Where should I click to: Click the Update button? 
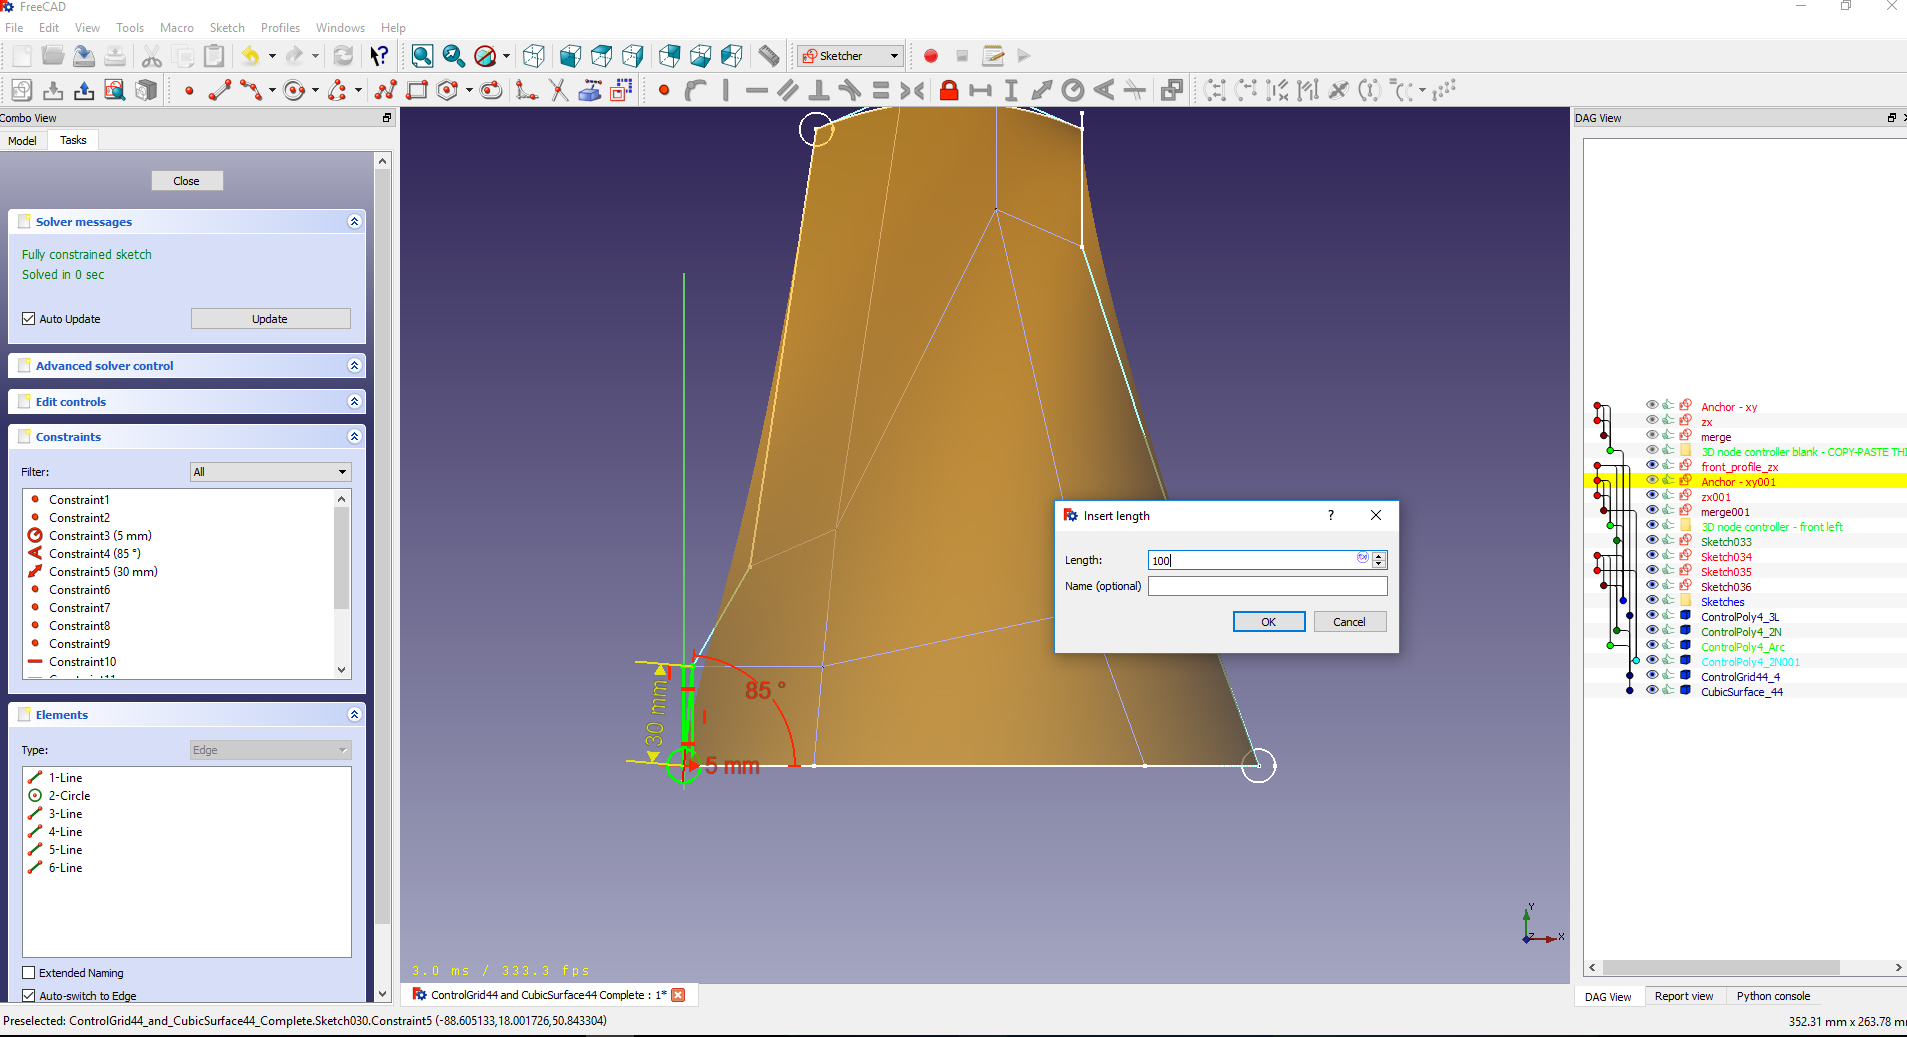(270, 319)
